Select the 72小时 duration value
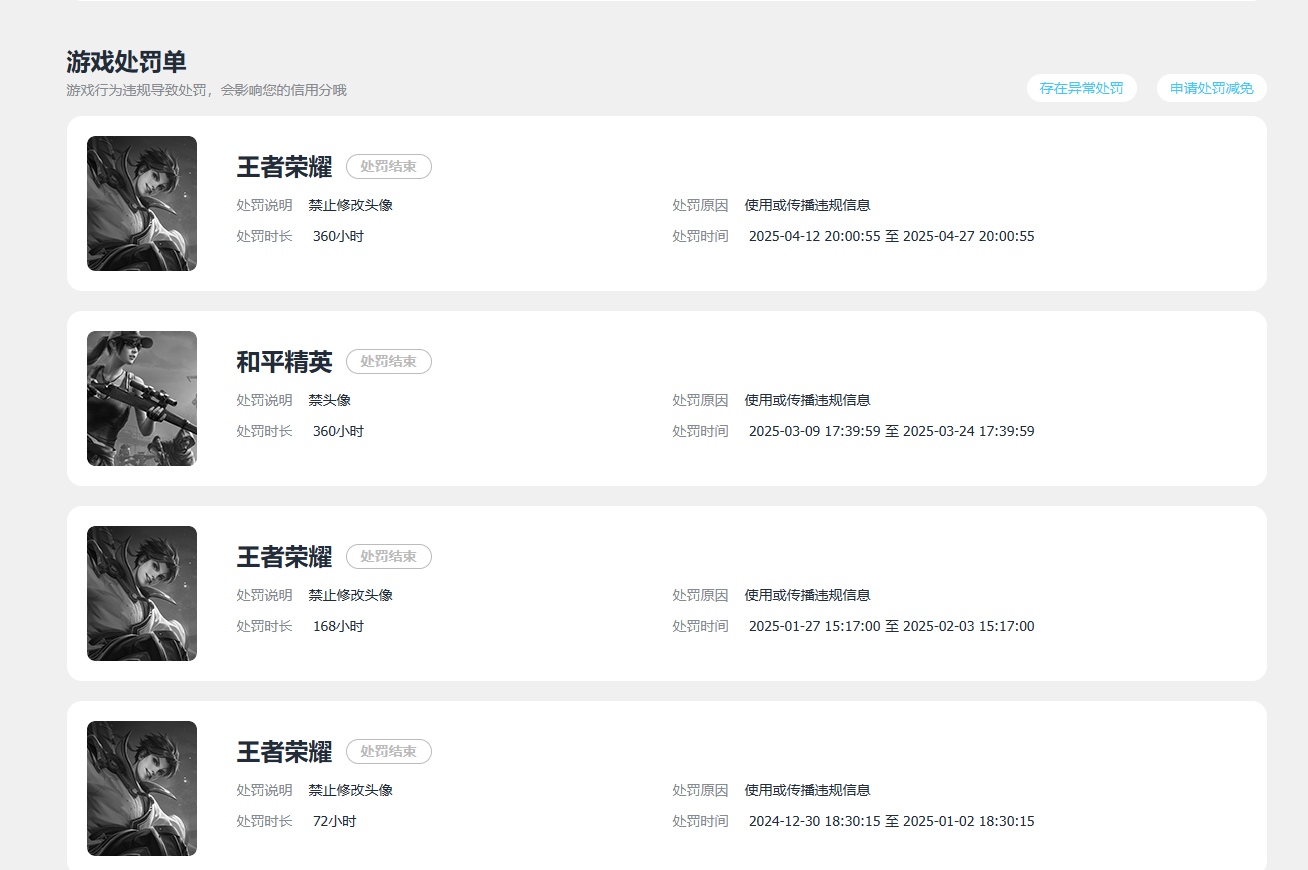 pyautogui.click(x=334, y=821)
